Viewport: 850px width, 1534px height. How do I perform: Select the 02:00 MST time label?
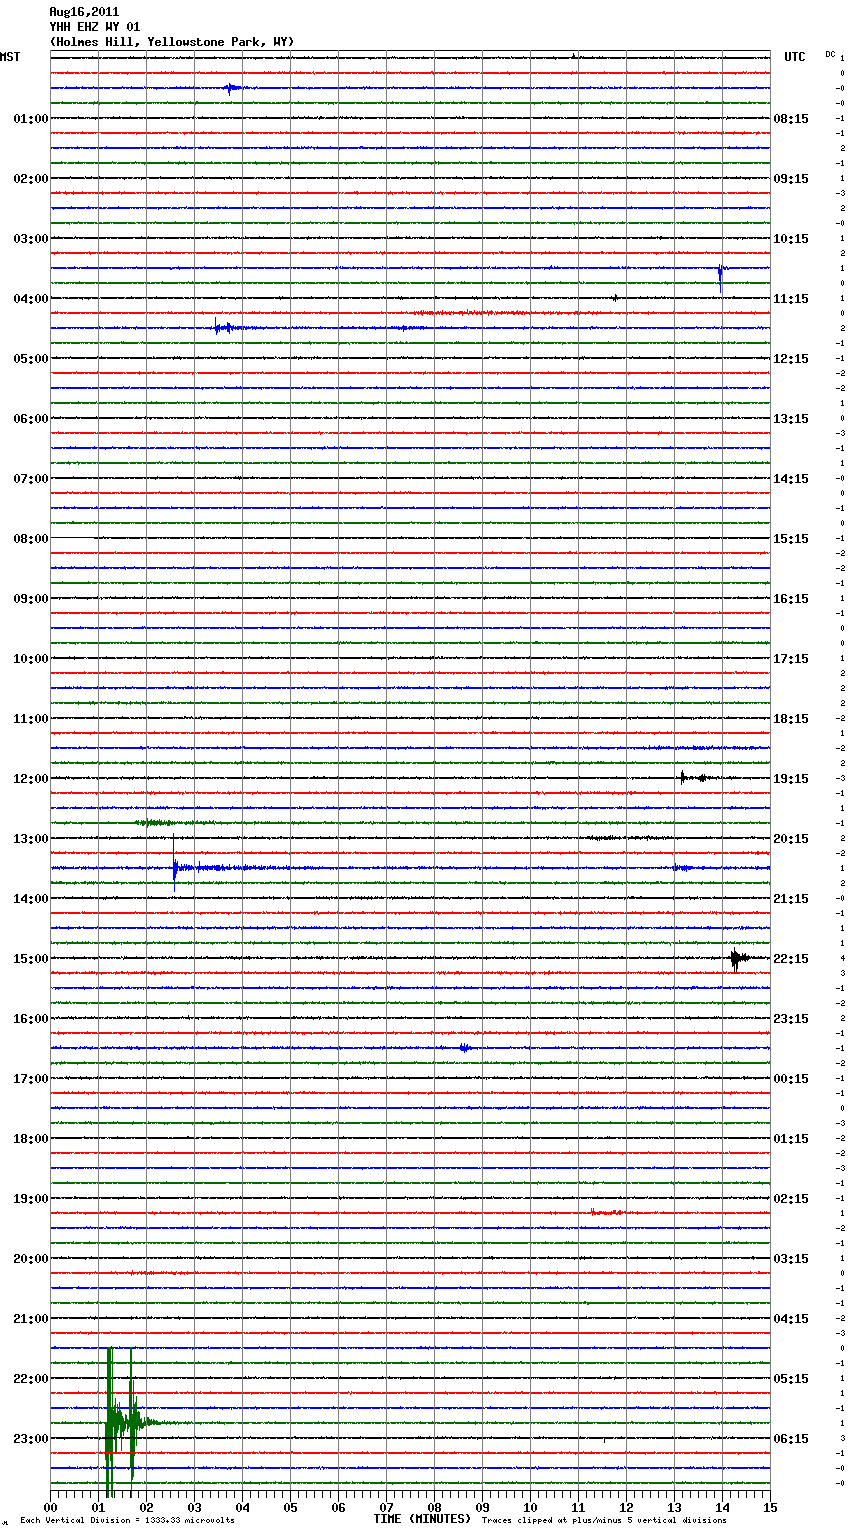pos(31,179)
